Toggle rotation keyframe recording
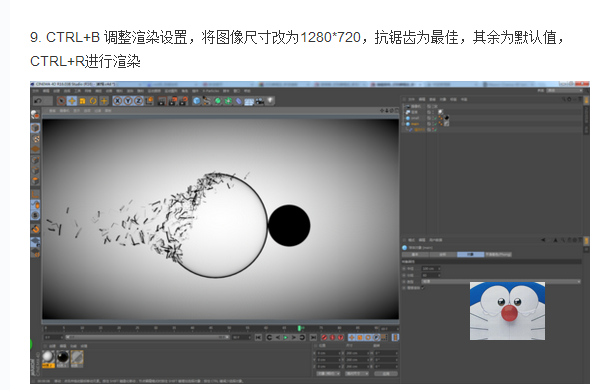595x390 pixels. pos(368,337)
